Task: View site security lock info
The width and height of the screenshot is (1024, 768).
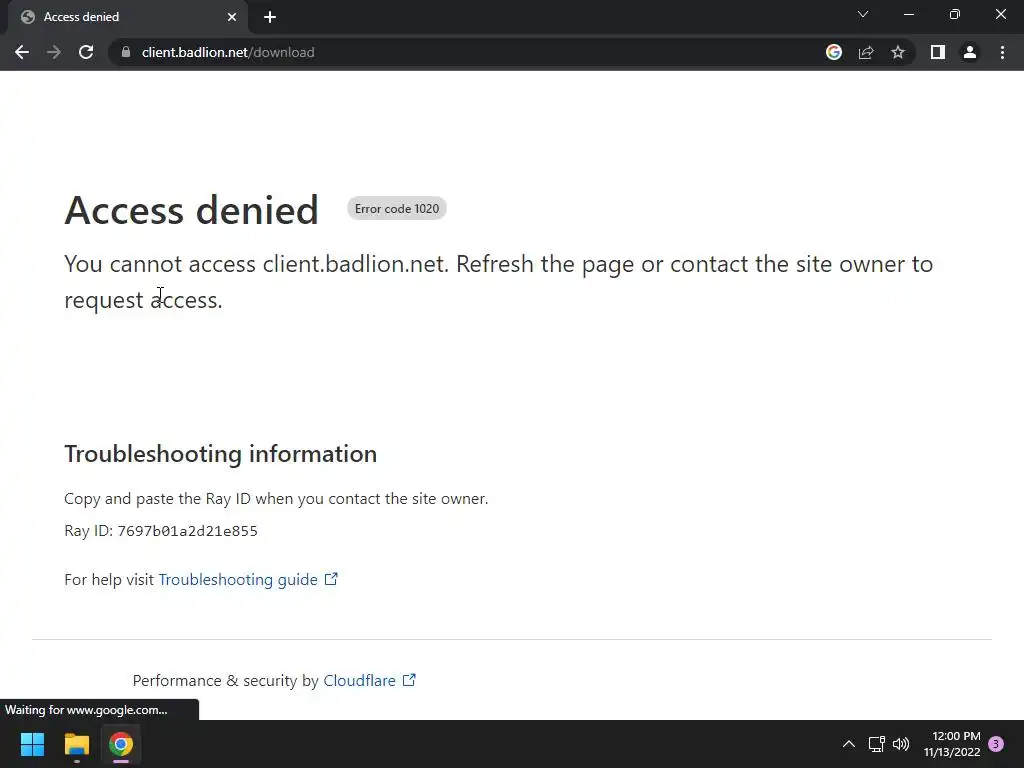Action: [x=126, y=52]
